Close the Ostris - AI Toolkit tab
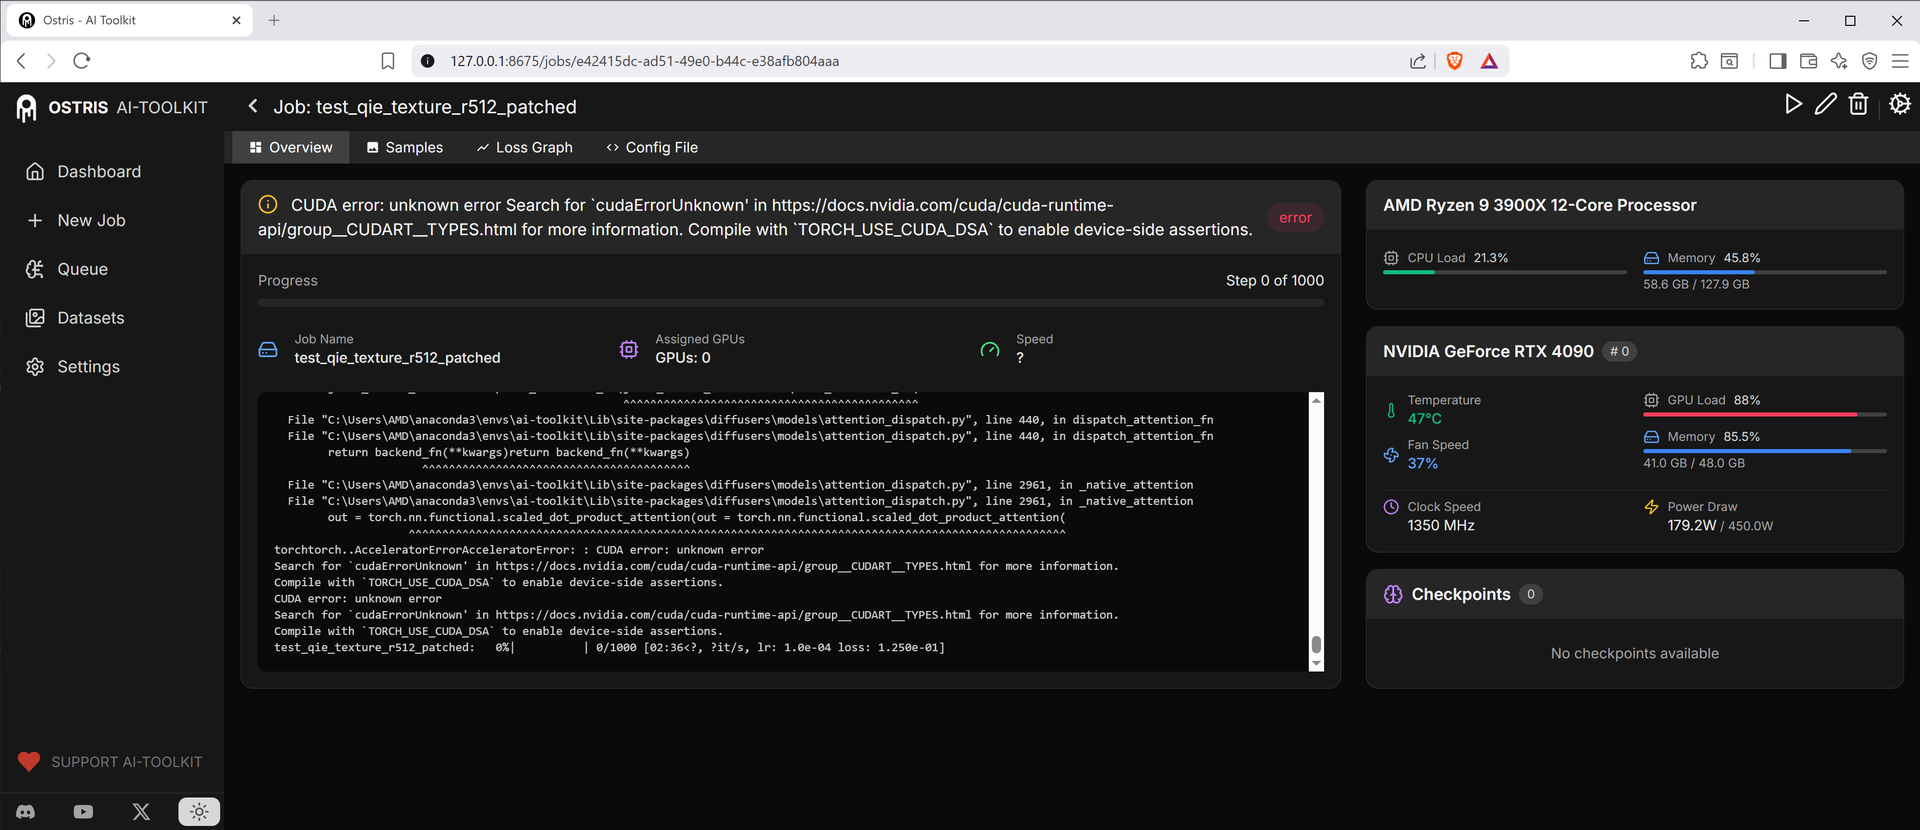 [x=236, y=20]
